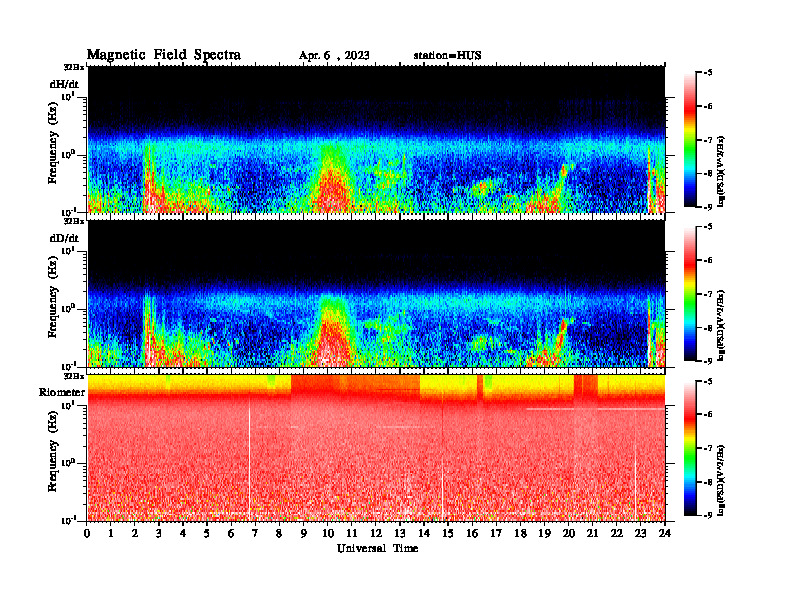Click the "Apr. 6 , 2023" date label
Viewport: 792px width, 612px height.
[x=334, y=56]
